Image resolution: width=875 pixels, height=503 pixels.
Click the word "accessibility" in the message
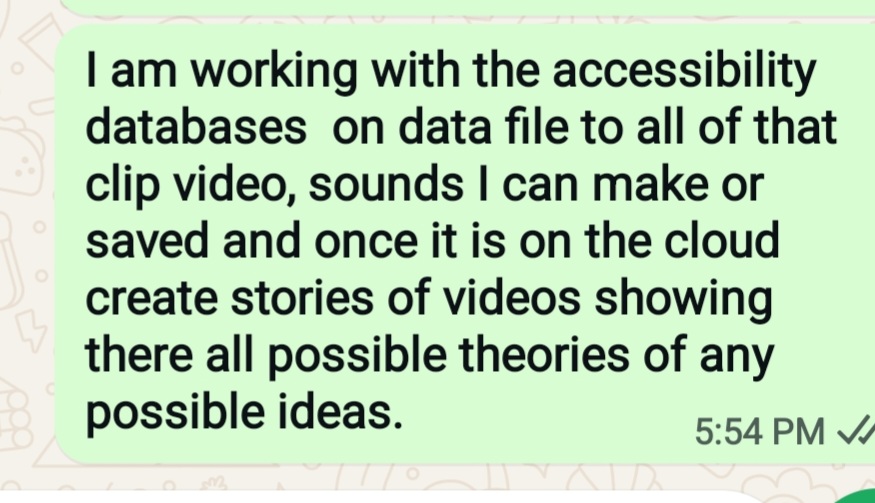coord(685,73)
